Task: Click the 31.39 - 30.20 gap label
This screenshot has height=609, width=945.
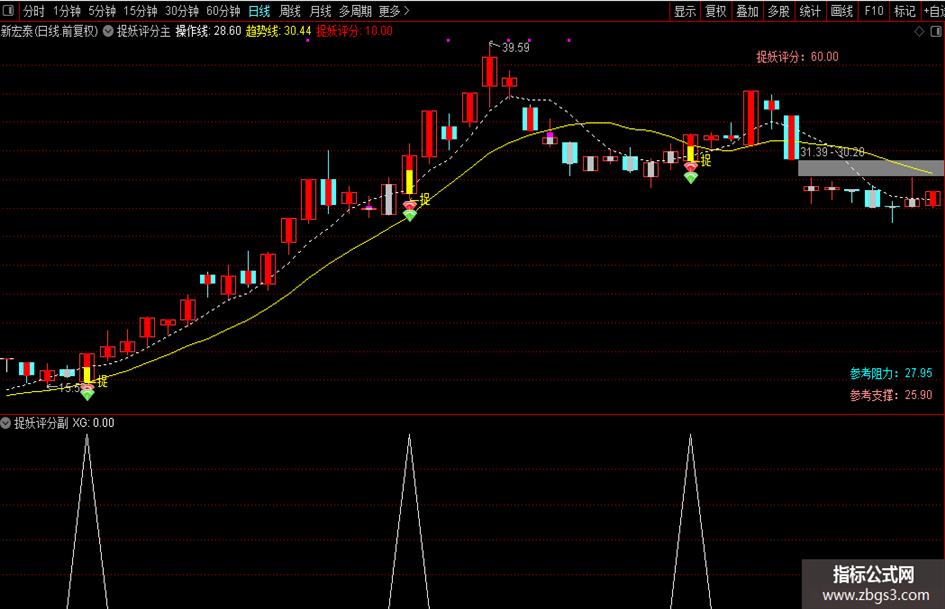Action: pos(832,152)
